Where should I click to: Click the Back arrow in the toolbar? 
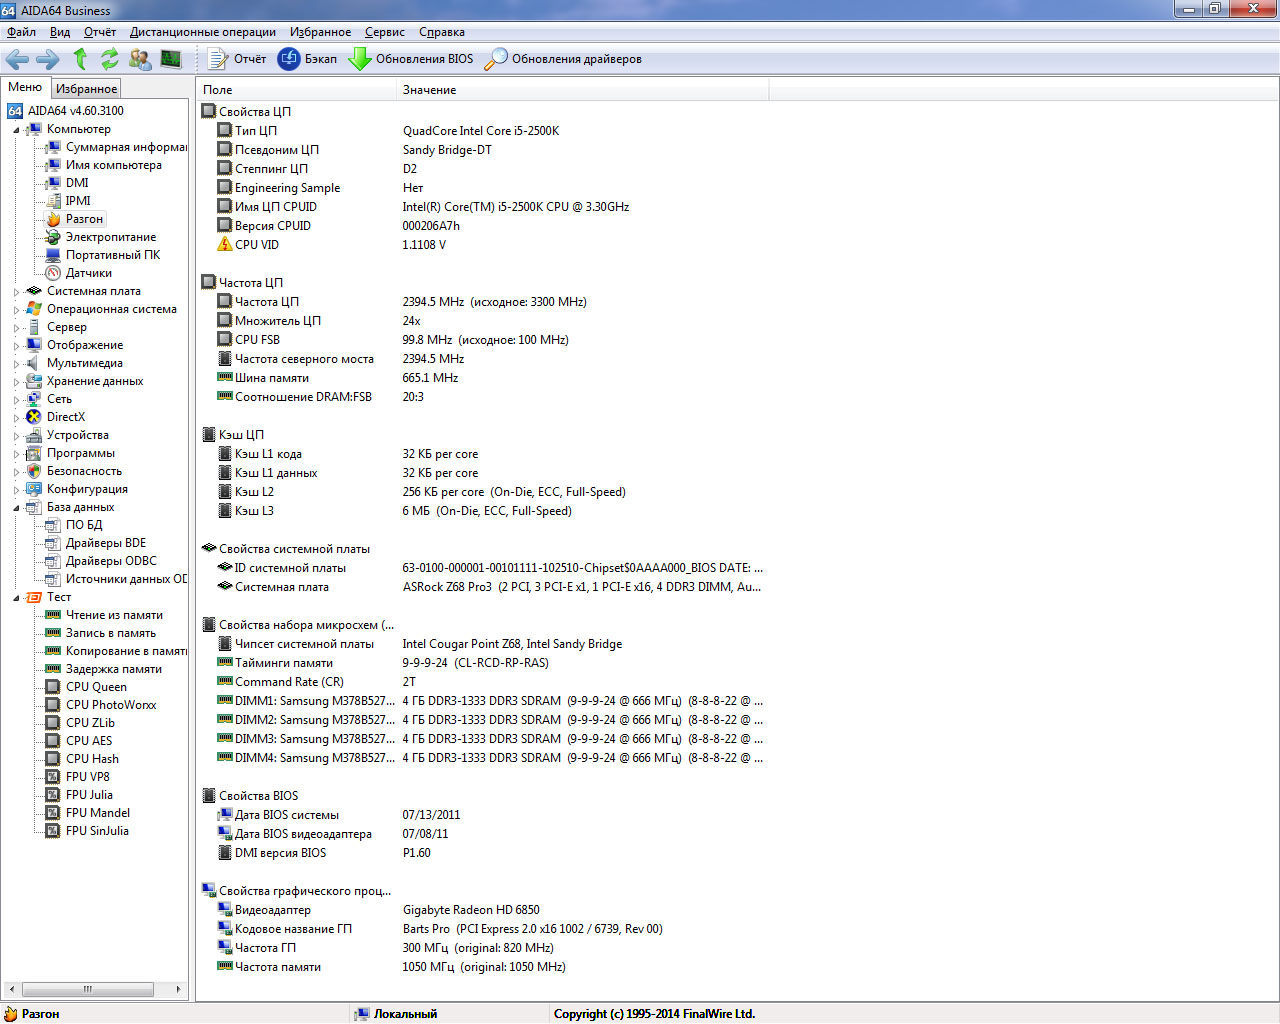(x=17, y=59)
